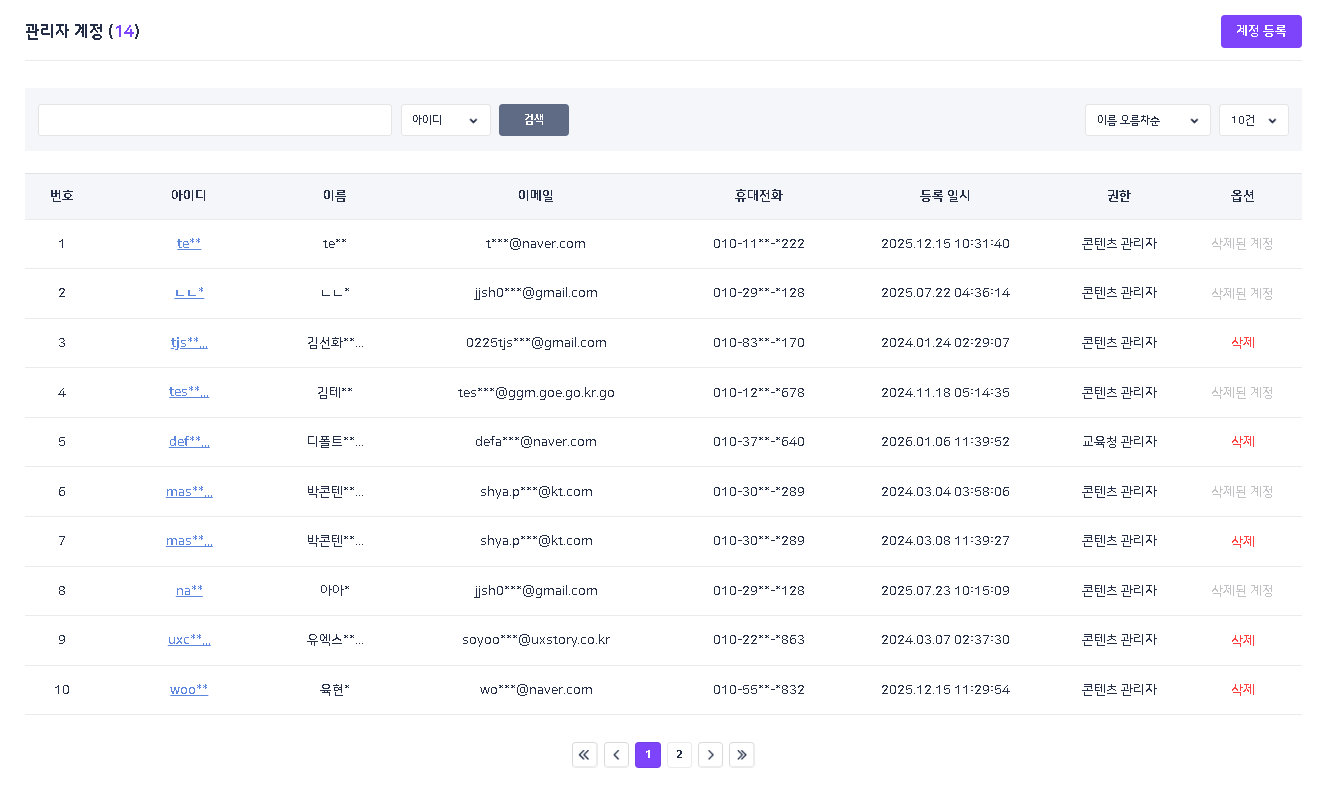Jump to last page using double-right arrow
This screenshot has height=790, width=1330.
tap(741, 755)
